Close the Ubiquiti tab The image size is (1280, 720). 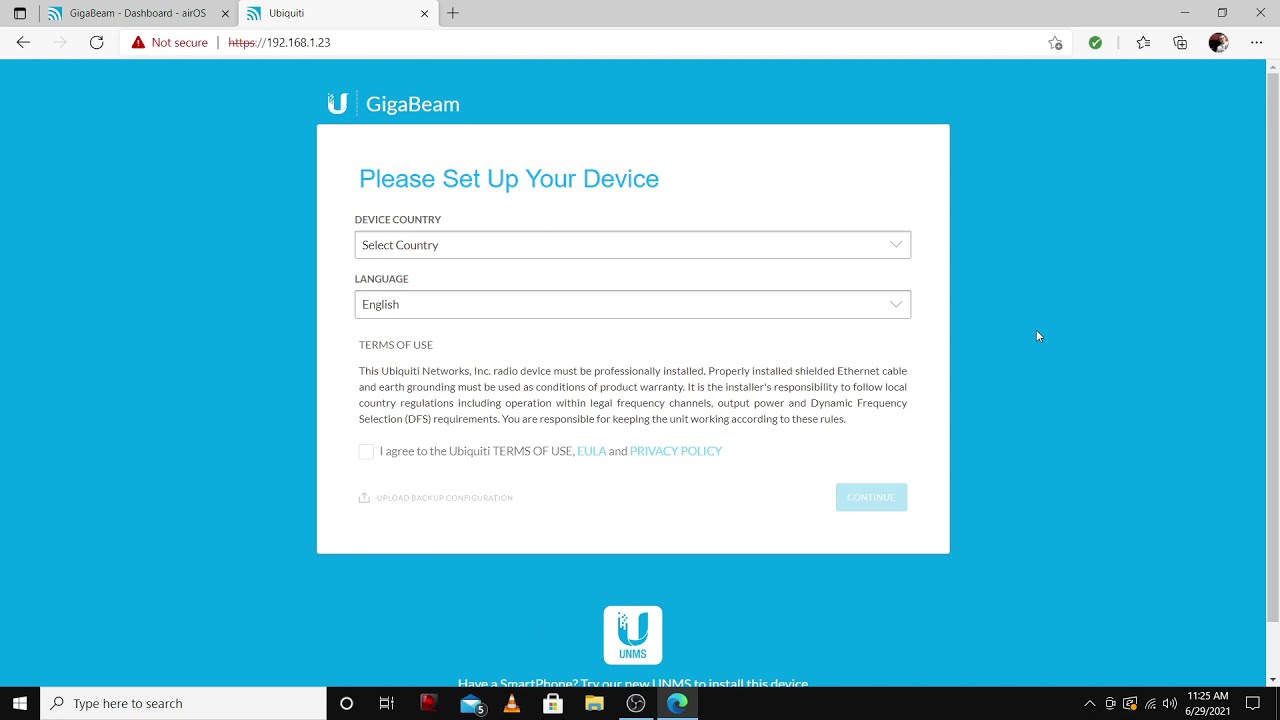pos(424,14)
